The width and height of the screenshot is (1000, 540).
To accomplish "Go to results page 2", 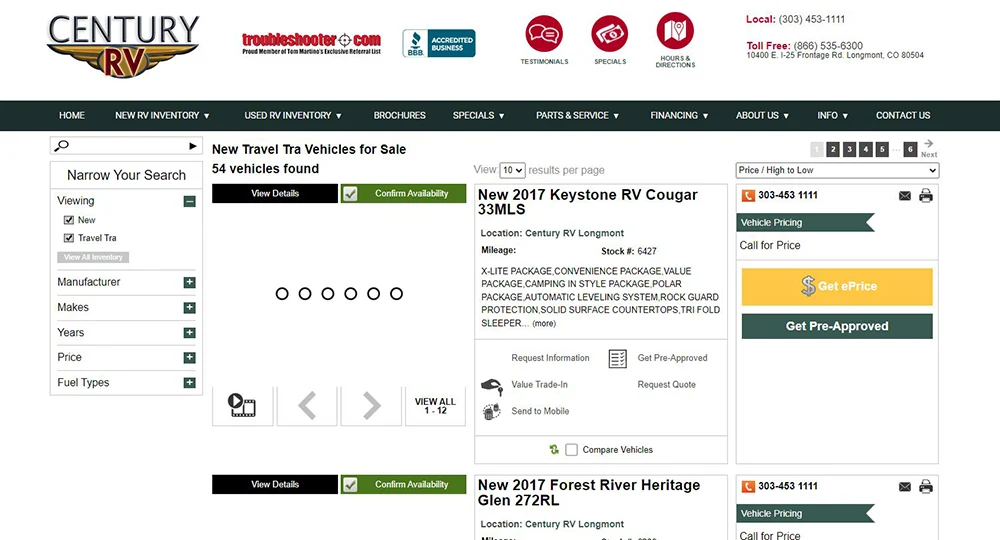I will click(x=832, y=149).
